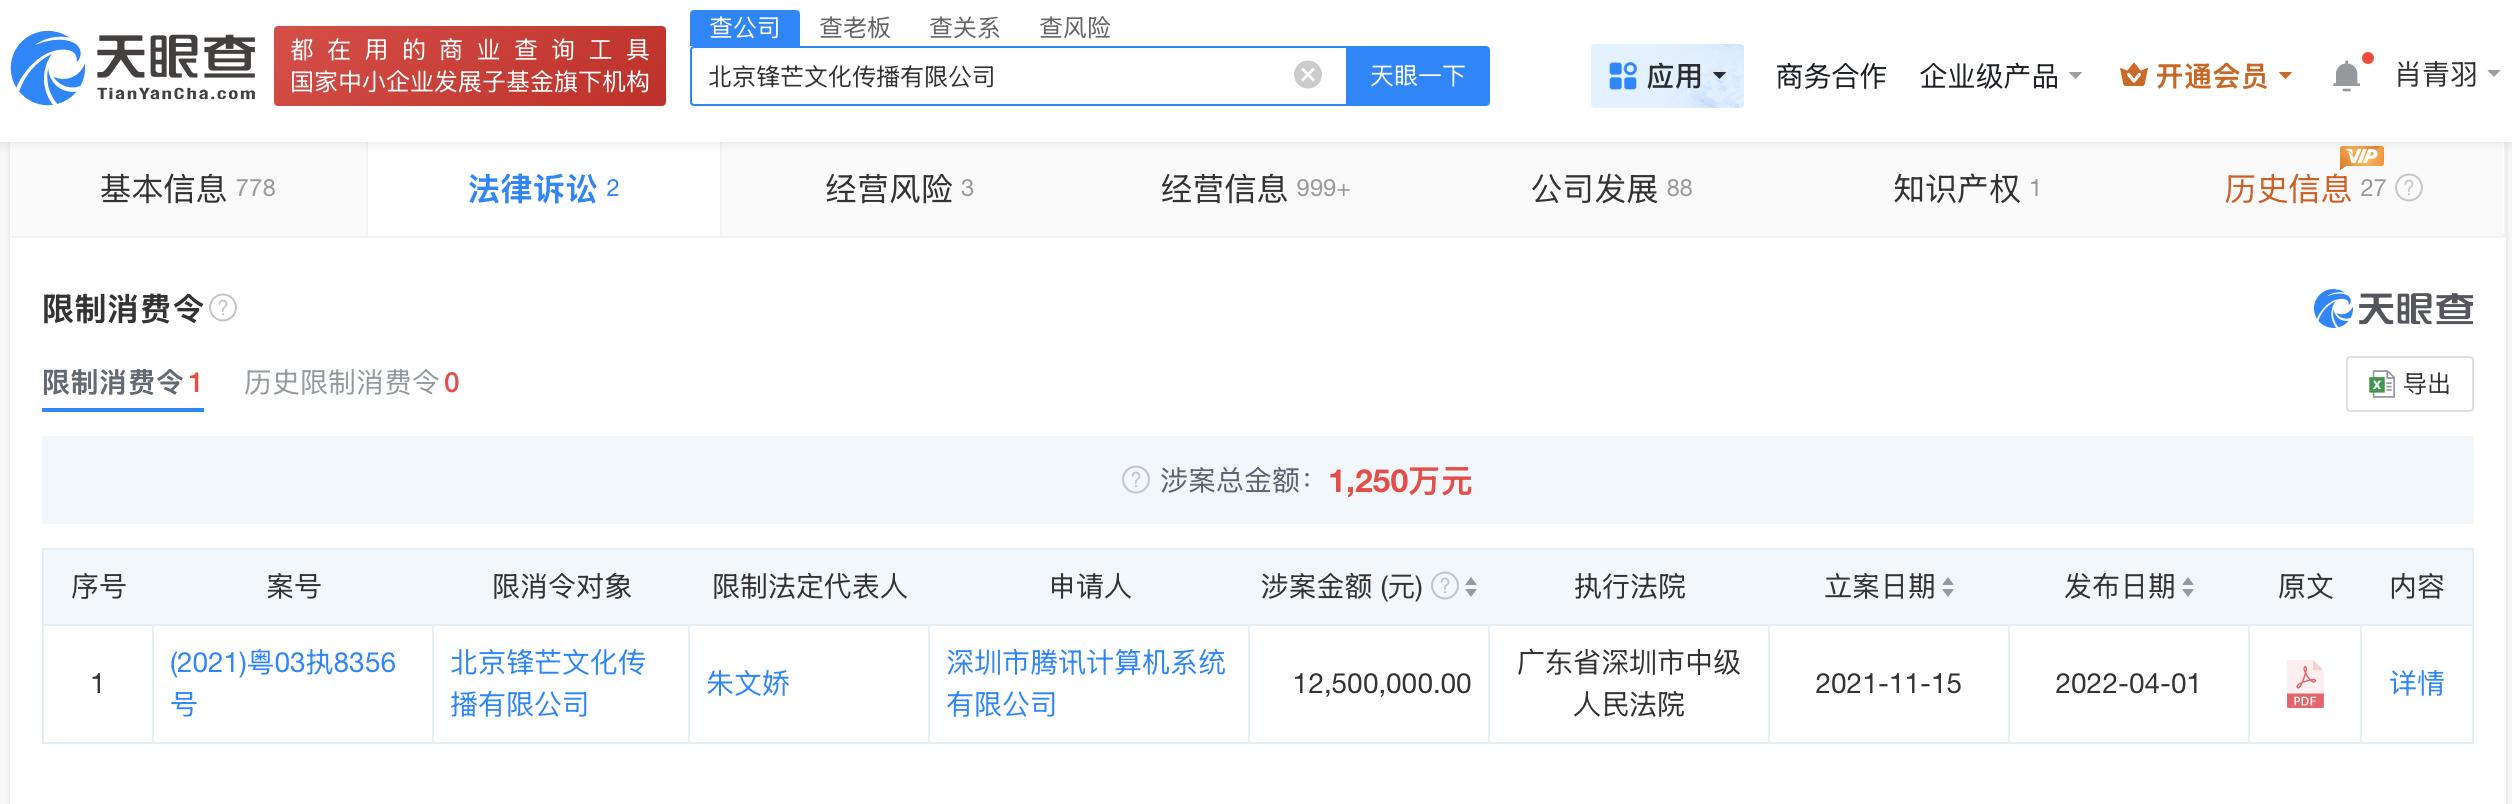Click help icon in 涉案金额 column header

[x=1445, y=586]
